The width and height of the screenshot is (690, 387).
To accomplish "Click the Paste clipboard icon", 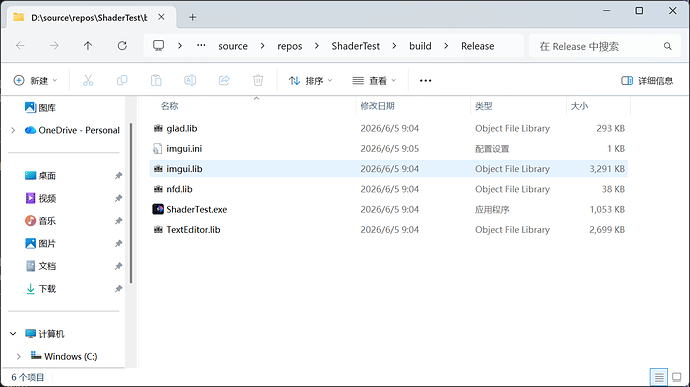I will [x=156, y=81].
